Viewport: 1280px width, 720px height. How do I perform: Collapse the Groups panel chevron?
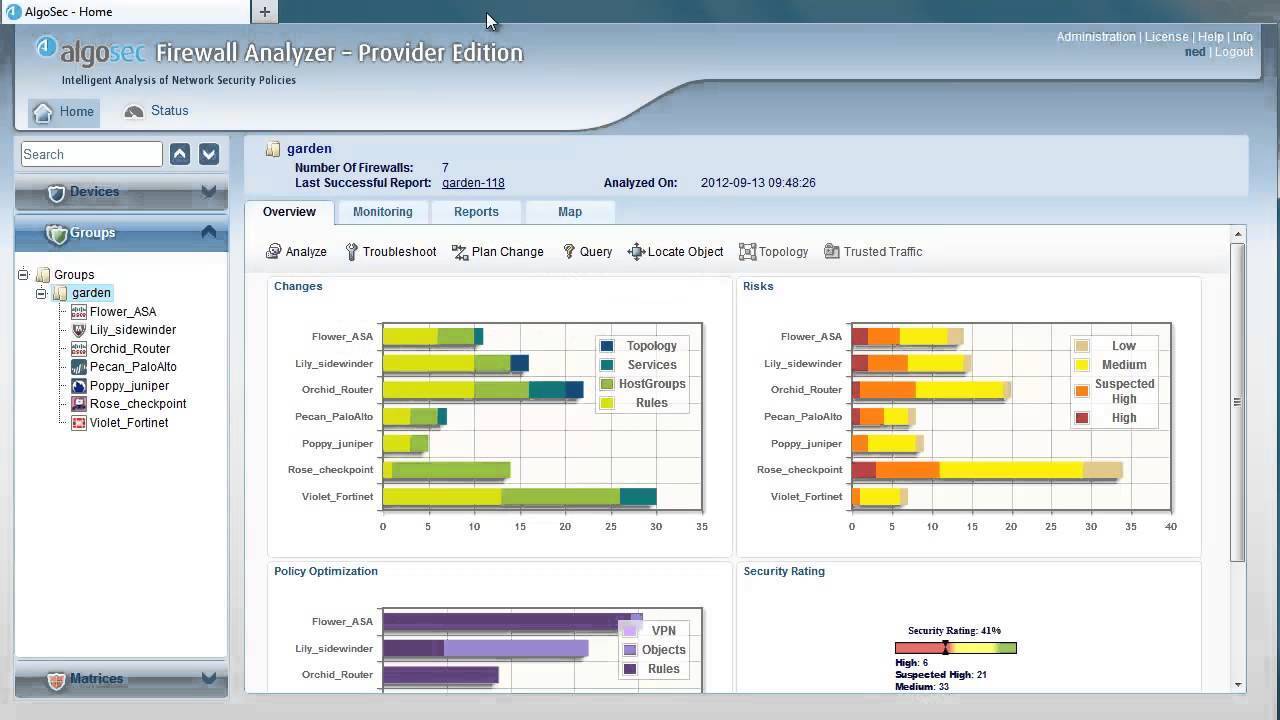coord(209,232)
